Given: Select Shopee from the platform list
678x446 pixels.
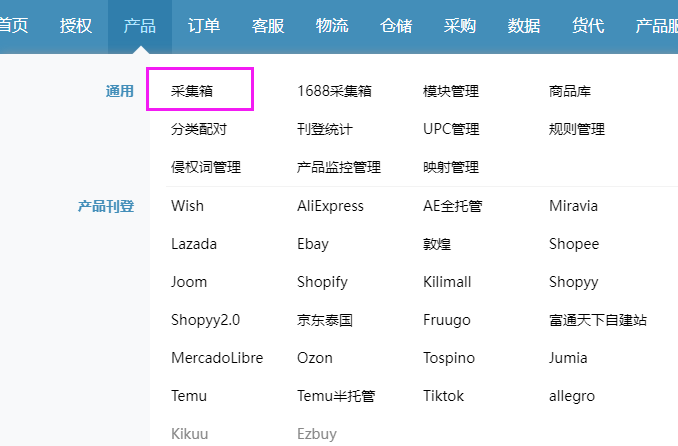Looking at the screenshot, I should (x=574, y=244).
